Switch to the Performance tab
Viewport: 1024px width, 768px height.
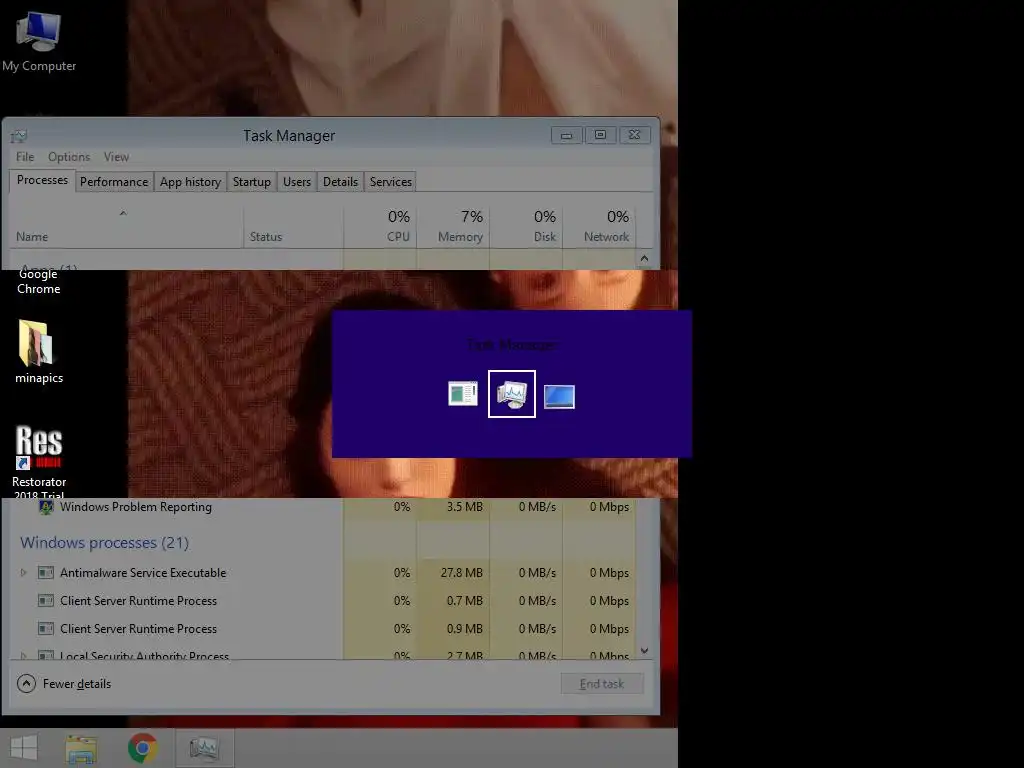(x=114, y=182)
